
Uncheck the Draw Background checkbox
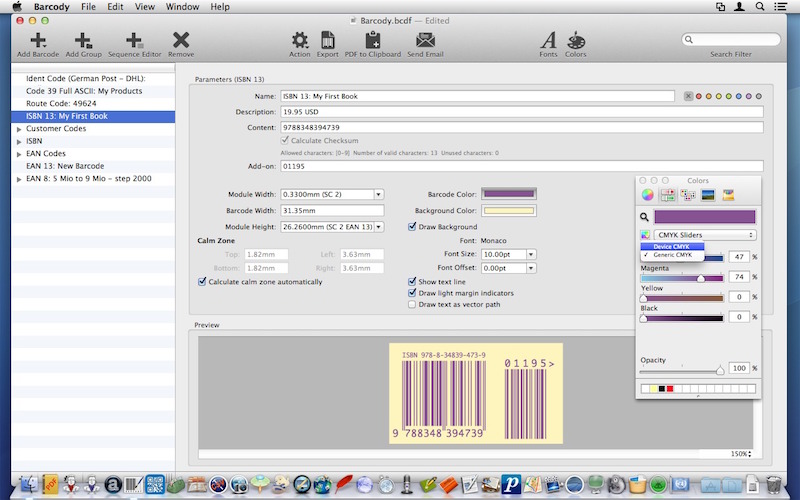coord(413,227)
